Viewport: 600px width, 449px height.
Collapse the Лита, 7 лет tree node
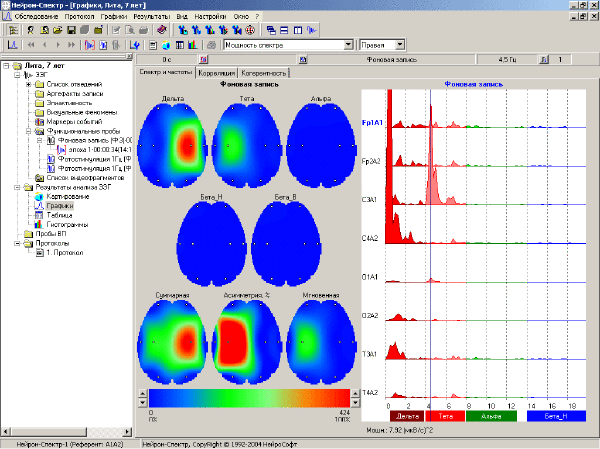coord(6,66)
